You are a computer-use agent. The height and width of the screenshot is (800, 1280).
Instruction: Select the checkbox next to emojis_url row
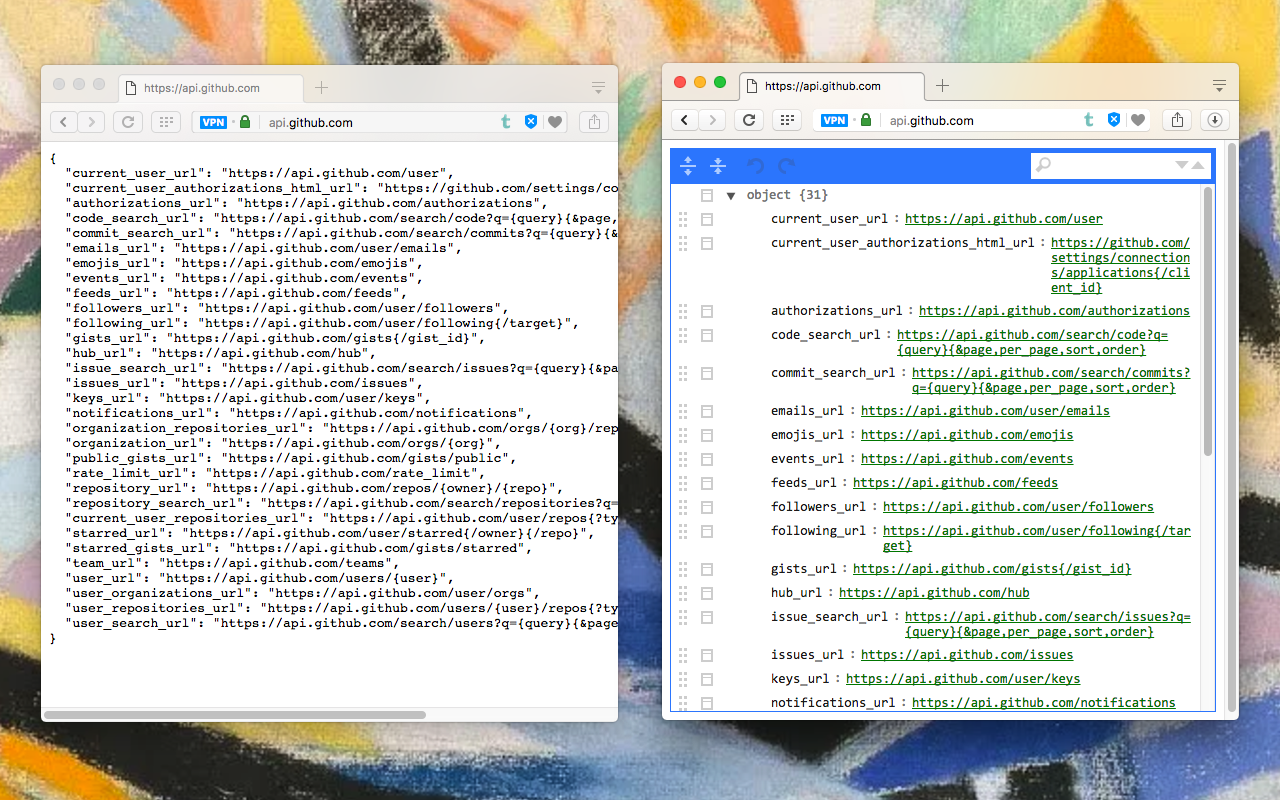pos(707,435)
